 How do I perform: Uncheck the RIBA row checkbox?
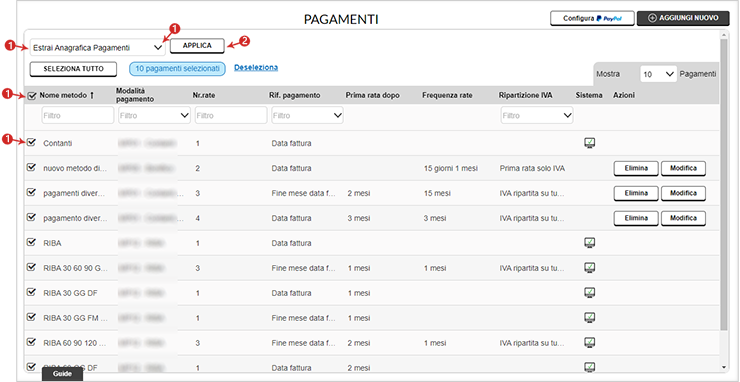pos(32,242)
